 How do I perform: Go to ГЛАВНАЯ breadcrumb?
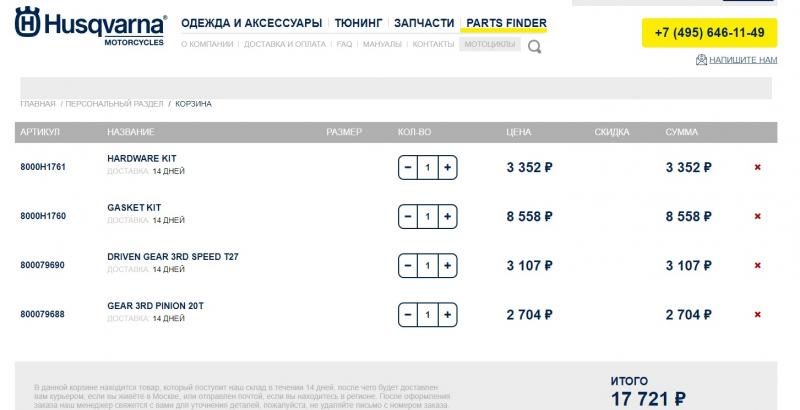coord(38,104)
